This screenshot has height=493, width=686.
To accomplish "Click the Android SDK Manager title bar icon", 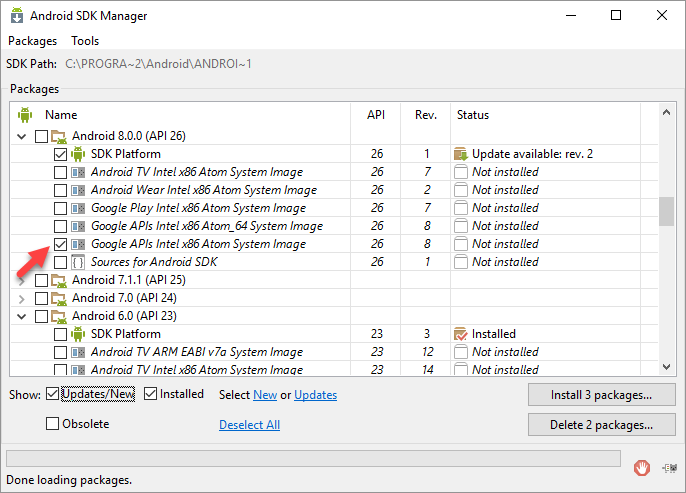I will (x=17, y=15).
